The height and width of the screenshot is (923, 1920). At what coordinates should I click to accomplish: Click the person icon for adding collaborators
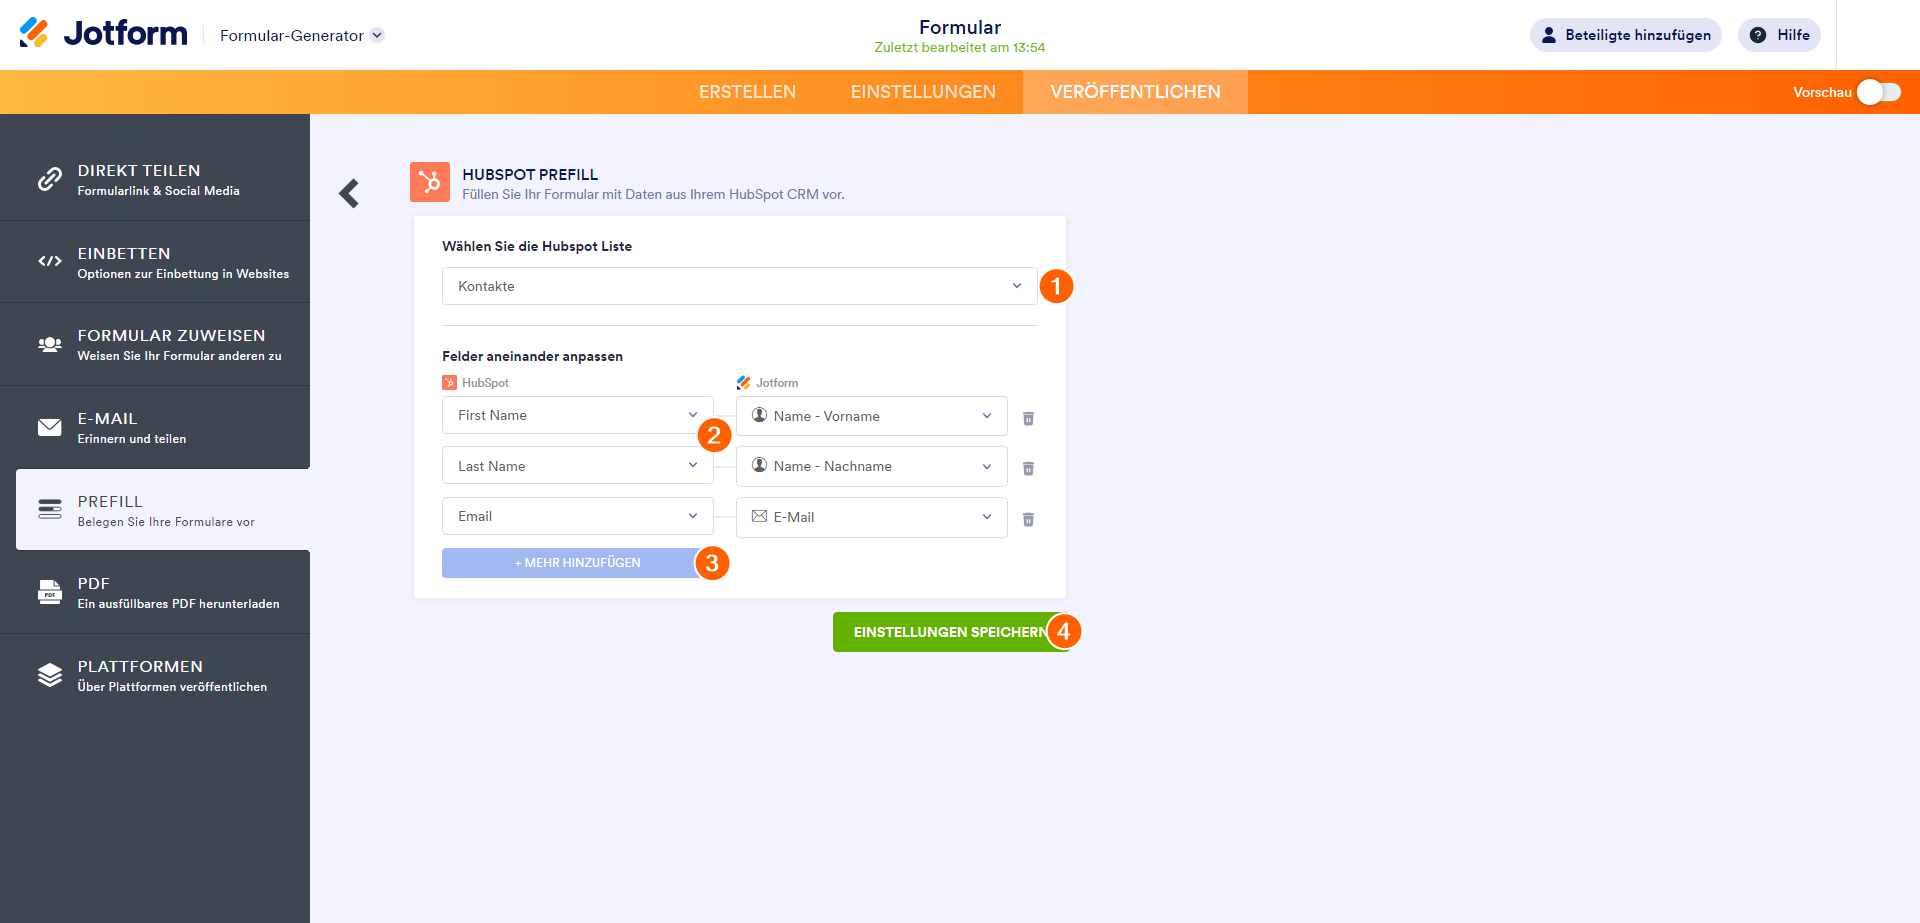click(1549, 35)
